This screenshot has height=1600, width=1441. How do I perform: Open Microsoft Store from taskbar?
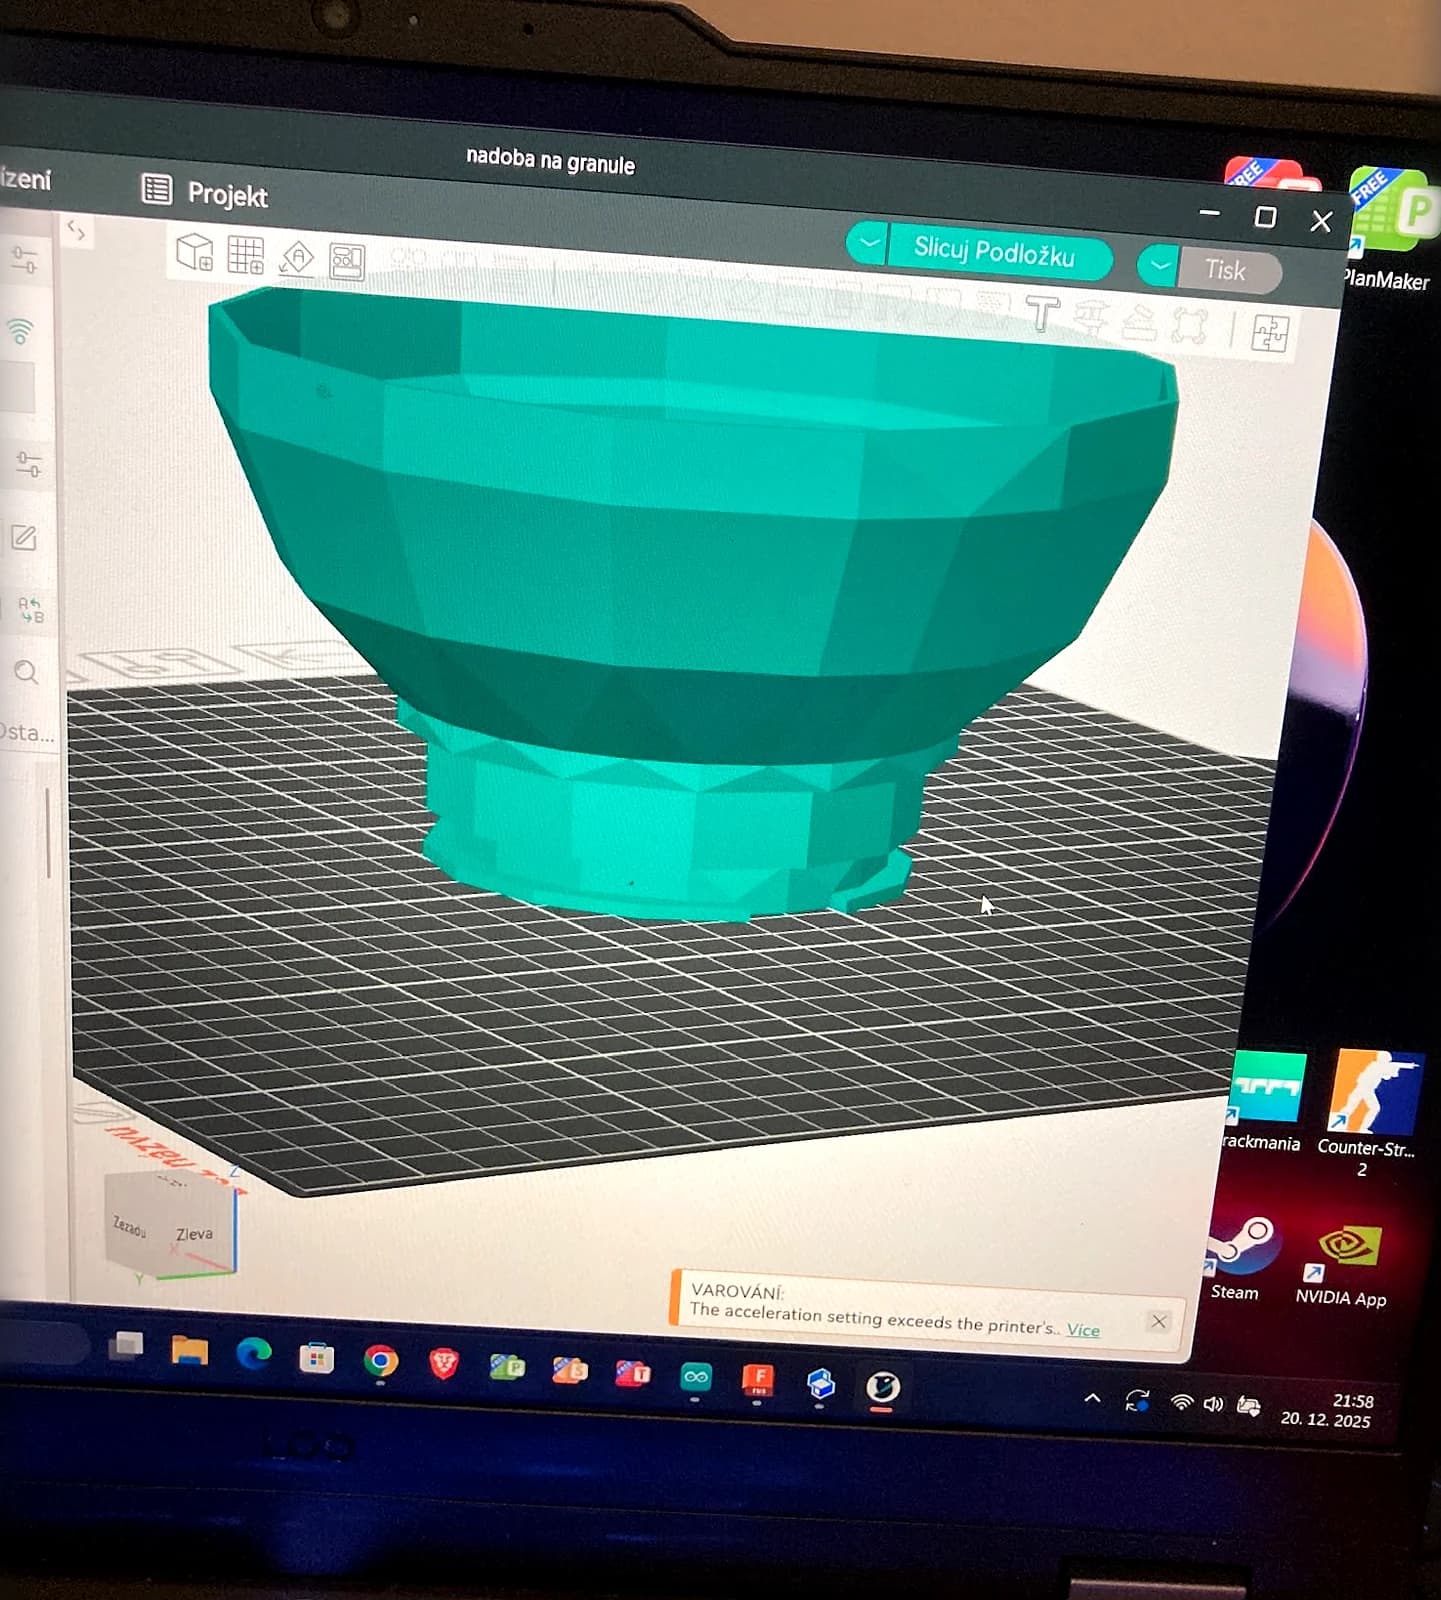[x=316, y=1358]
